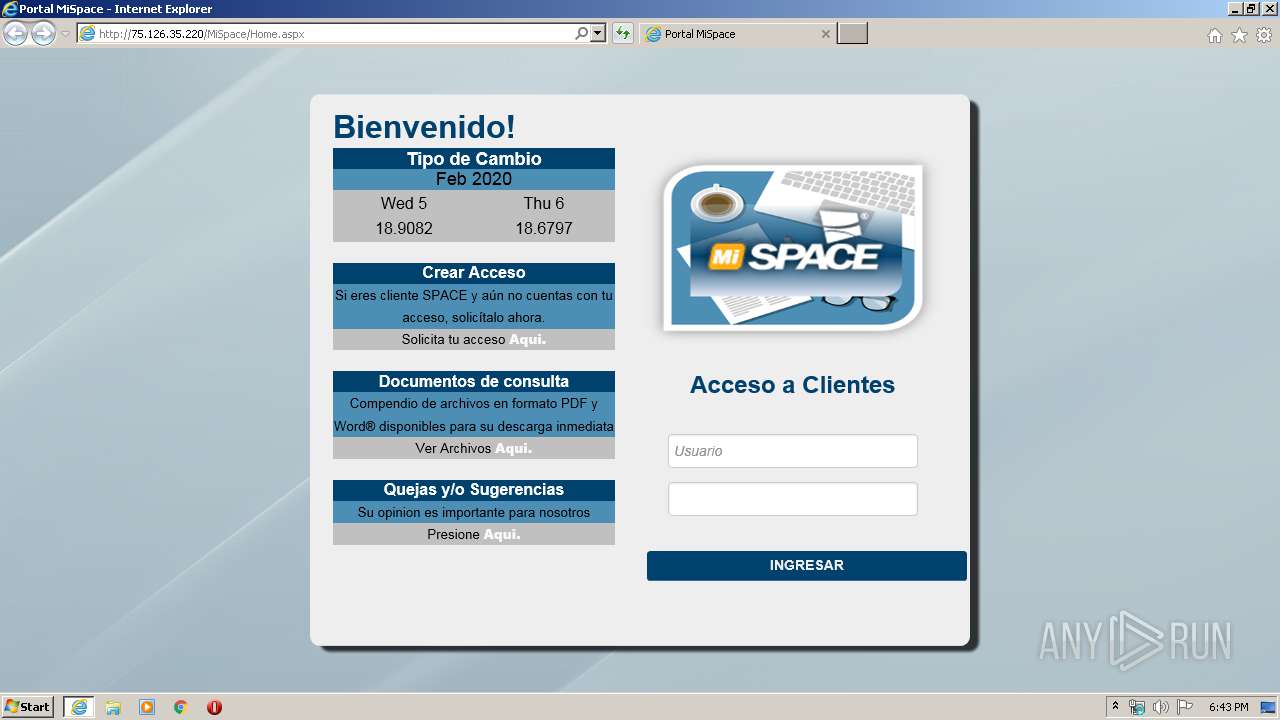The image size is (1280, 720).
Task: Expand the address bar autocomplete dropdown
Action: point(598,34)
